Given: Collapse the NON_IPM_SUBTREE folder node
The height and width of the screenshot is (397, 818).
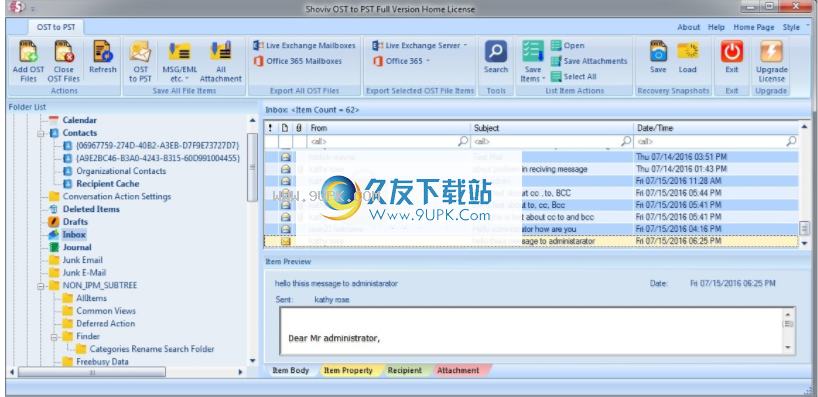Looking at the screenshot, I should pyautogui.click(x=40, y=286).
